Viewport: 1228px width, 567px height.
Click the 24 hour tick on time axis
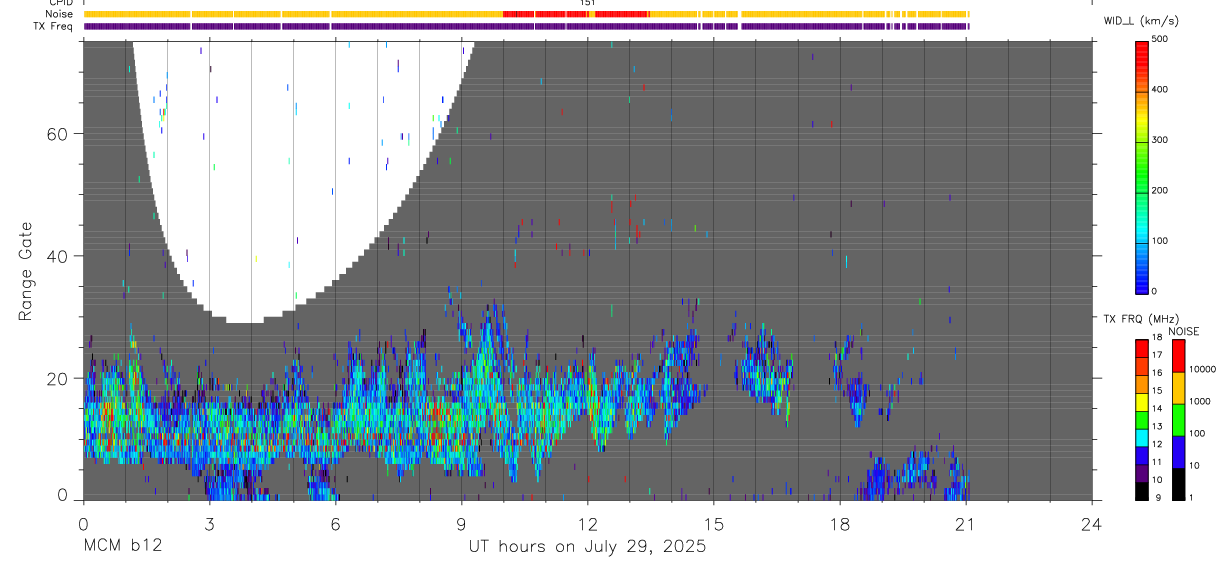click(1092, 523)
